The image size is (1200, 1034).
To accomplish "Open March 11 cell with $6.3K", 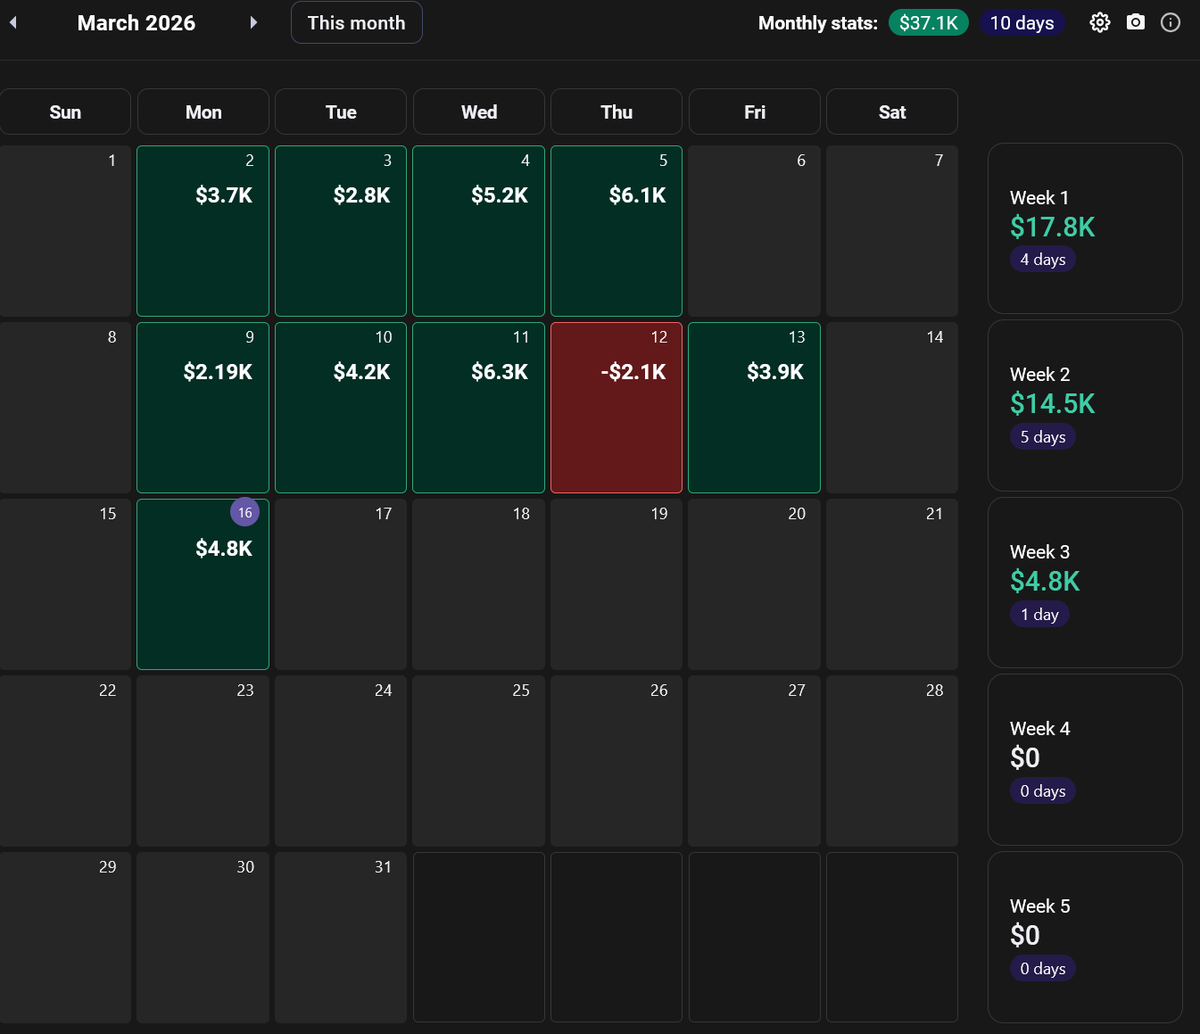I will click(479, 408).
